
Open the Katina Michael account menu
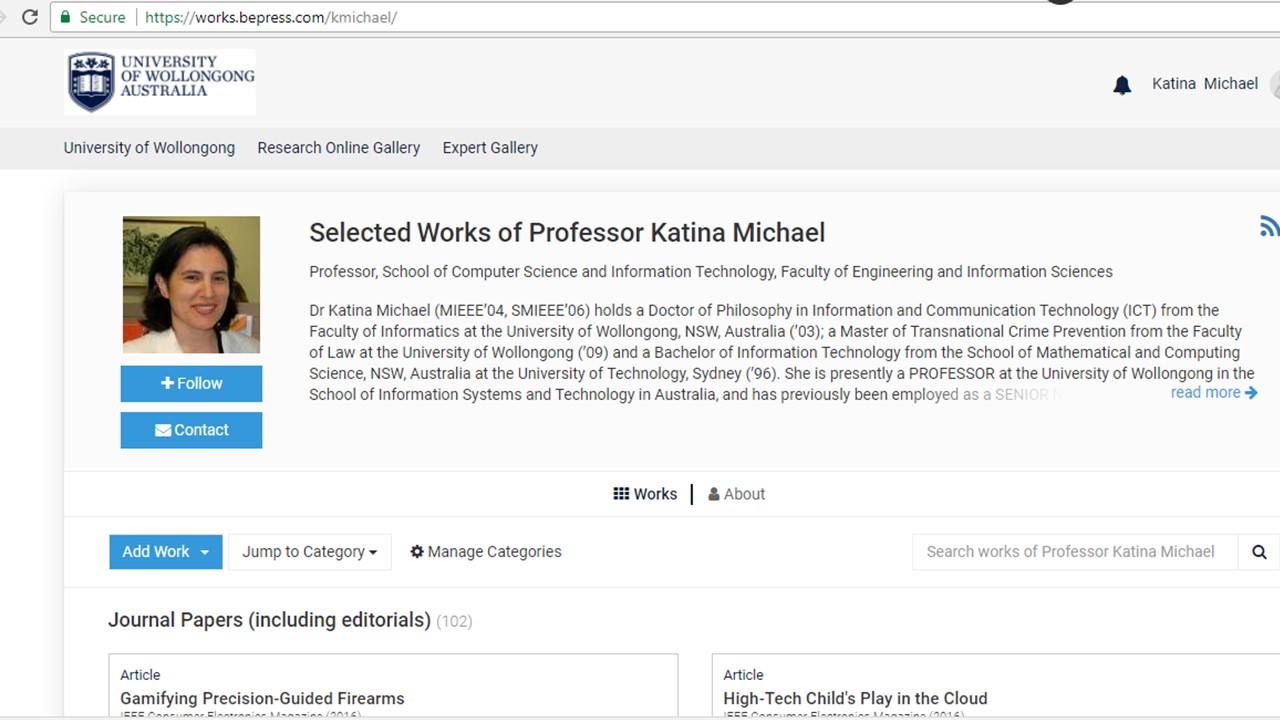[x=1204, y=84]
